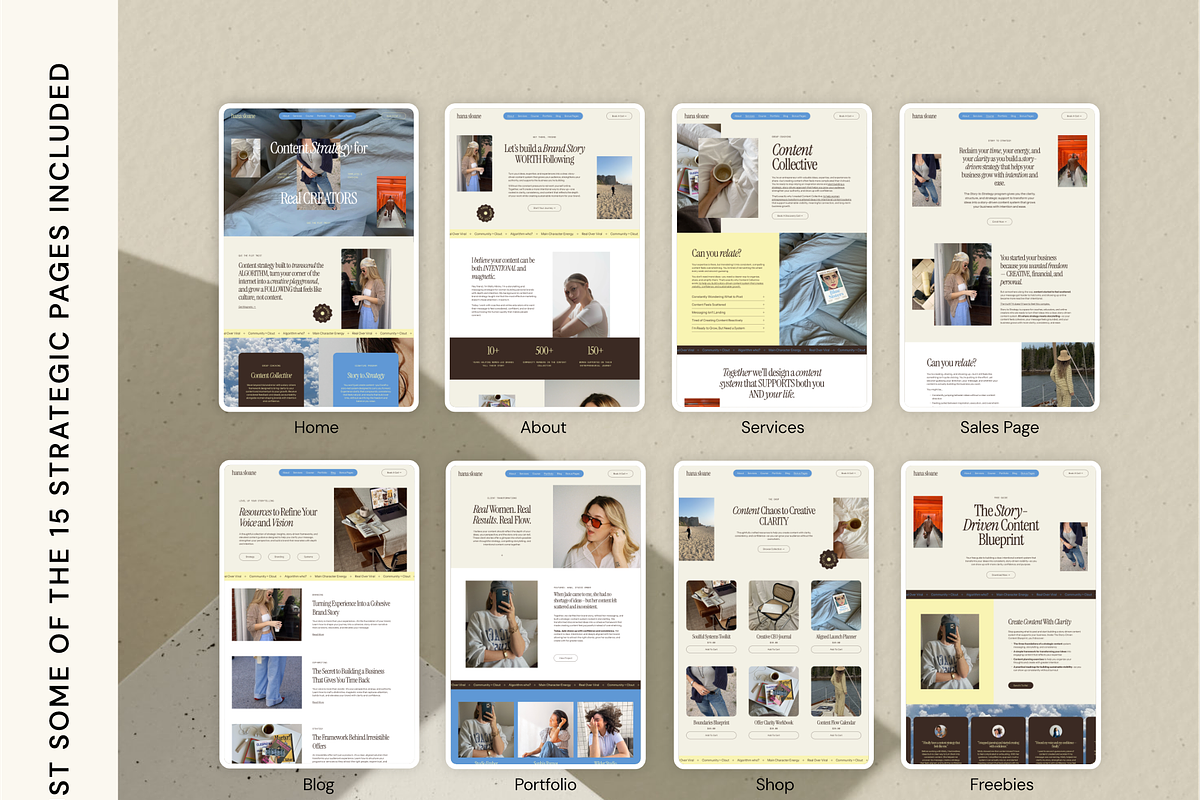Click the '500+' statistic on About page
Viewport: 1200px width, 800px height.
click(x=544, y=350)
